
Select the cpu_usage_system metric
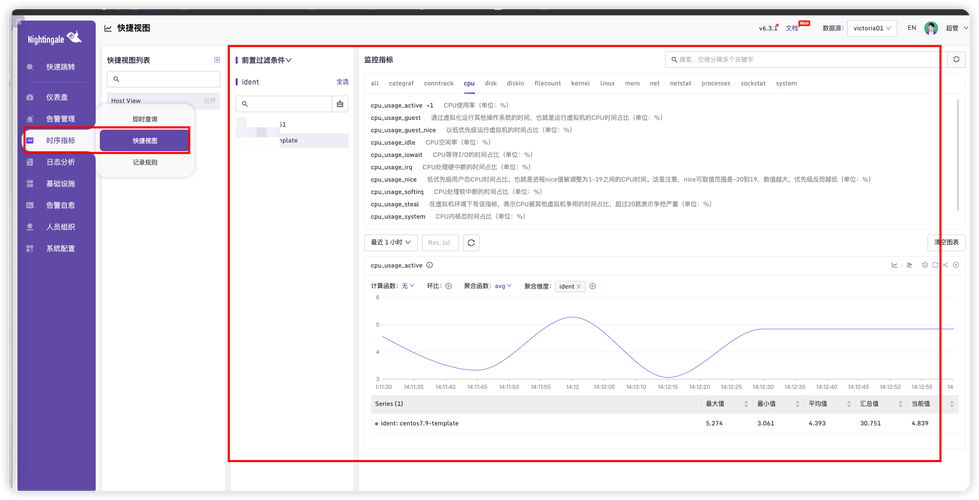tap(398, 217)
